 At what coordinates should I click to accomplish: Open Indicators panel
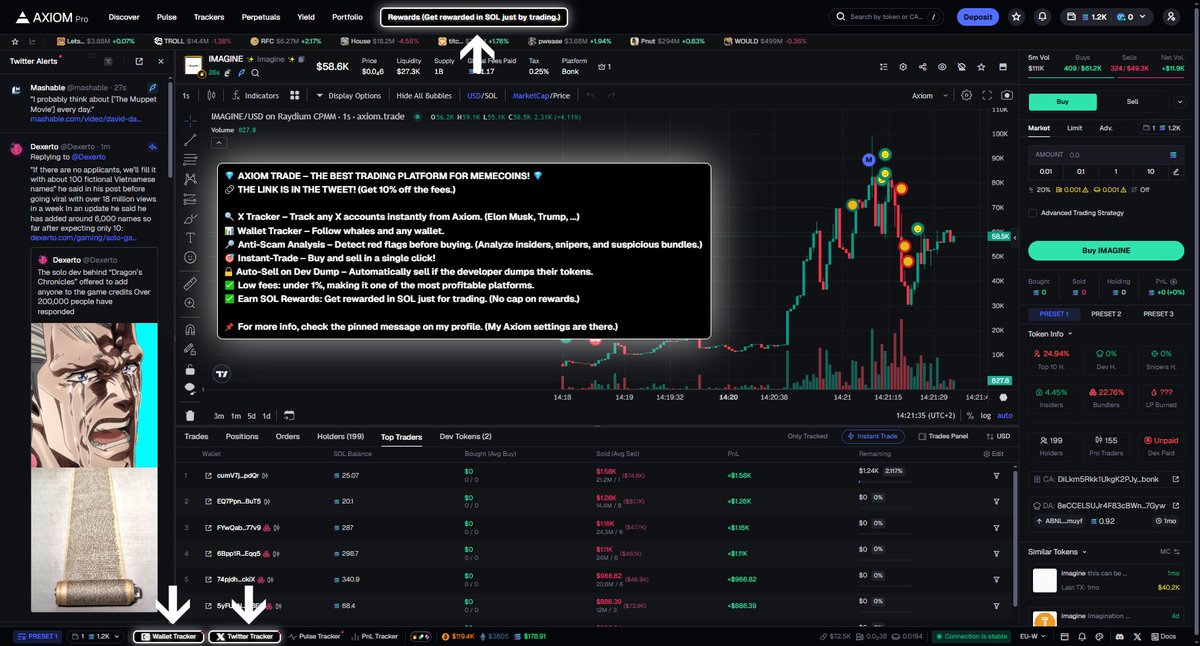pyautogui.click(x=255, y=96)
